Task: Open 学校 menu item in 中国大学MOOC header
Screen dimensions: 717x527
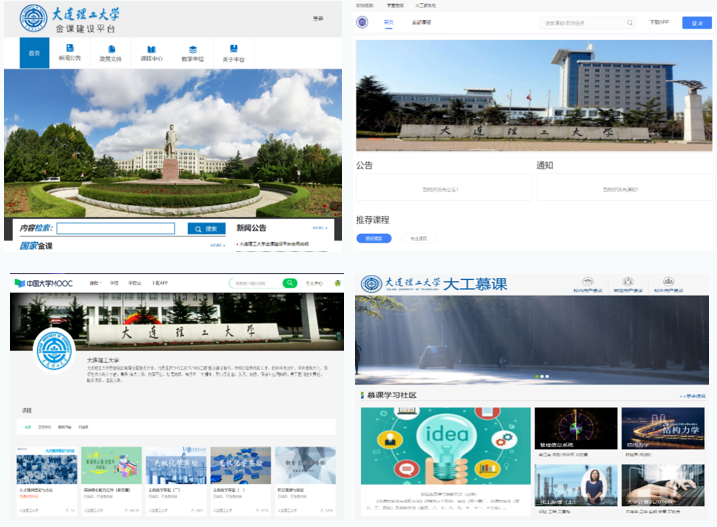Action: (x=114, y=283)
